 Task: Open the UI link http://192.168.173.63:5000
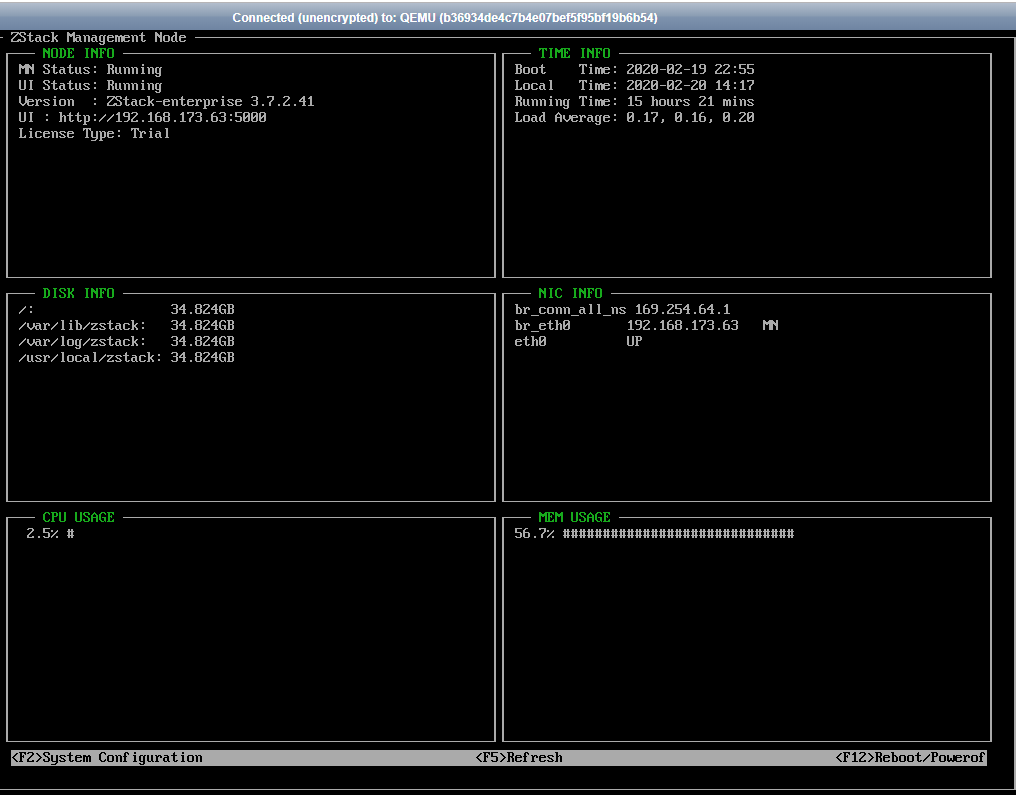[162, 117]
